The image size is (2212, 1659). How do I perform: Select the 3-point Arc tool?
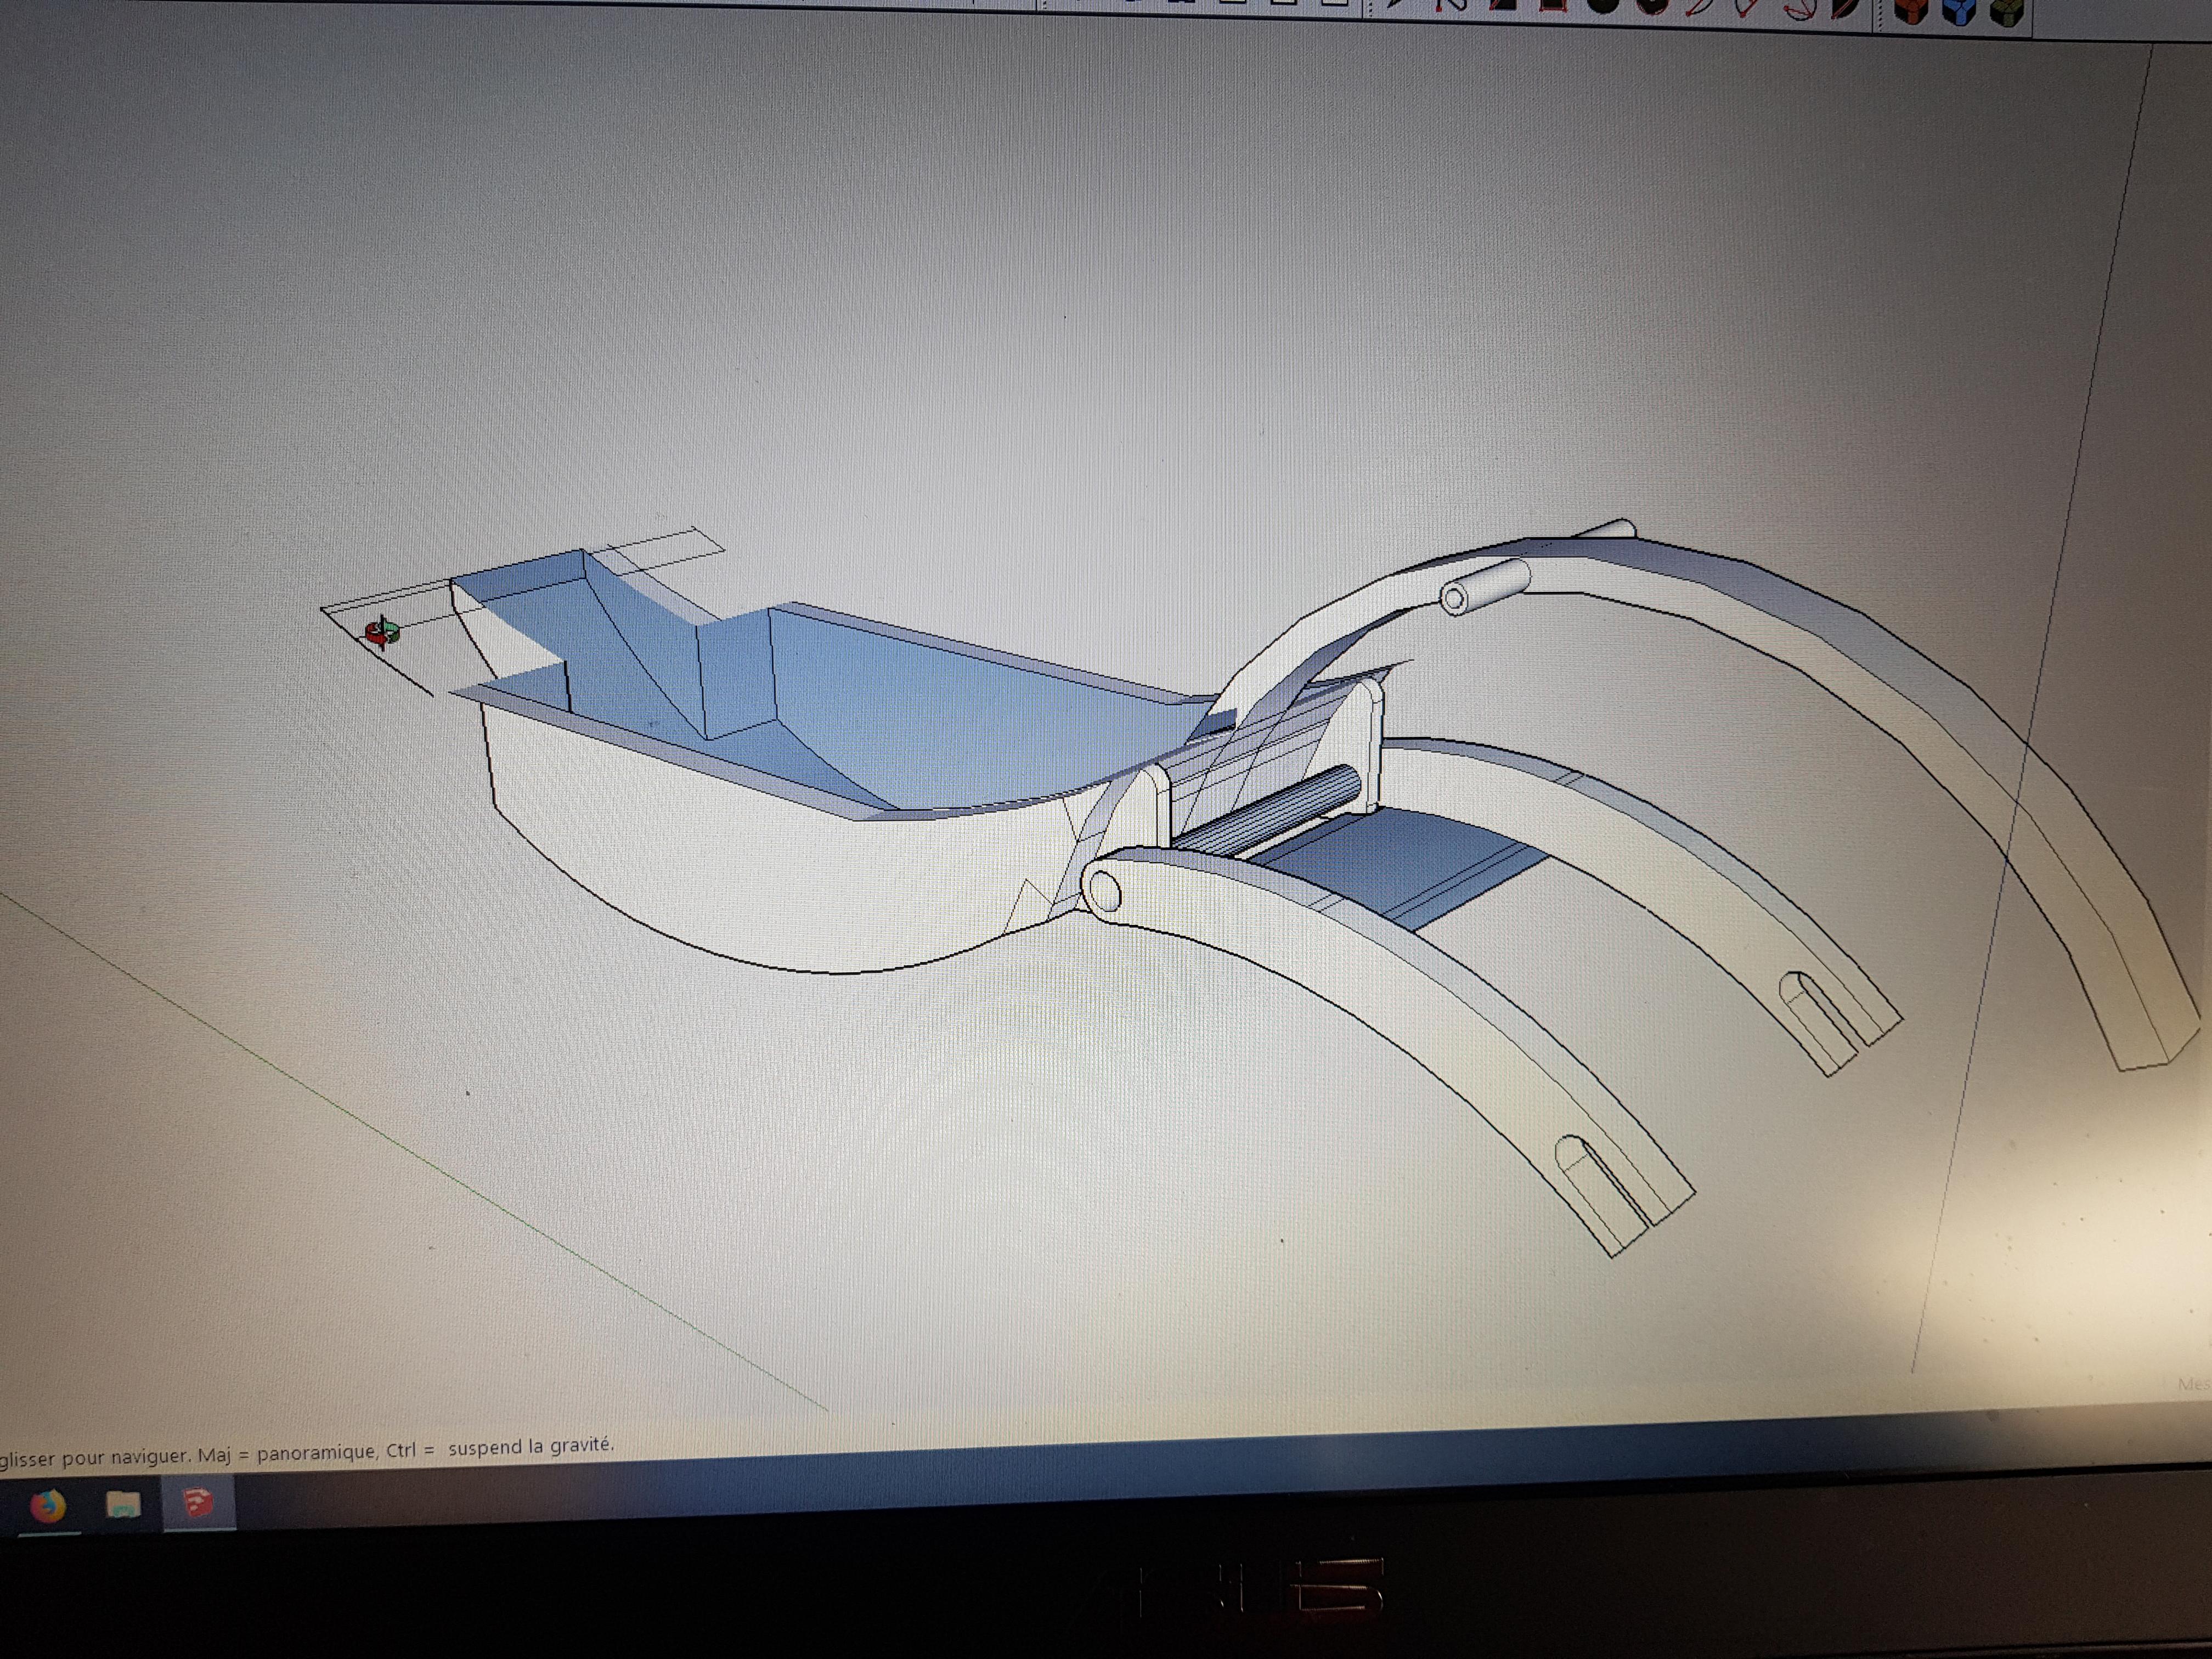click(1801, 8)
